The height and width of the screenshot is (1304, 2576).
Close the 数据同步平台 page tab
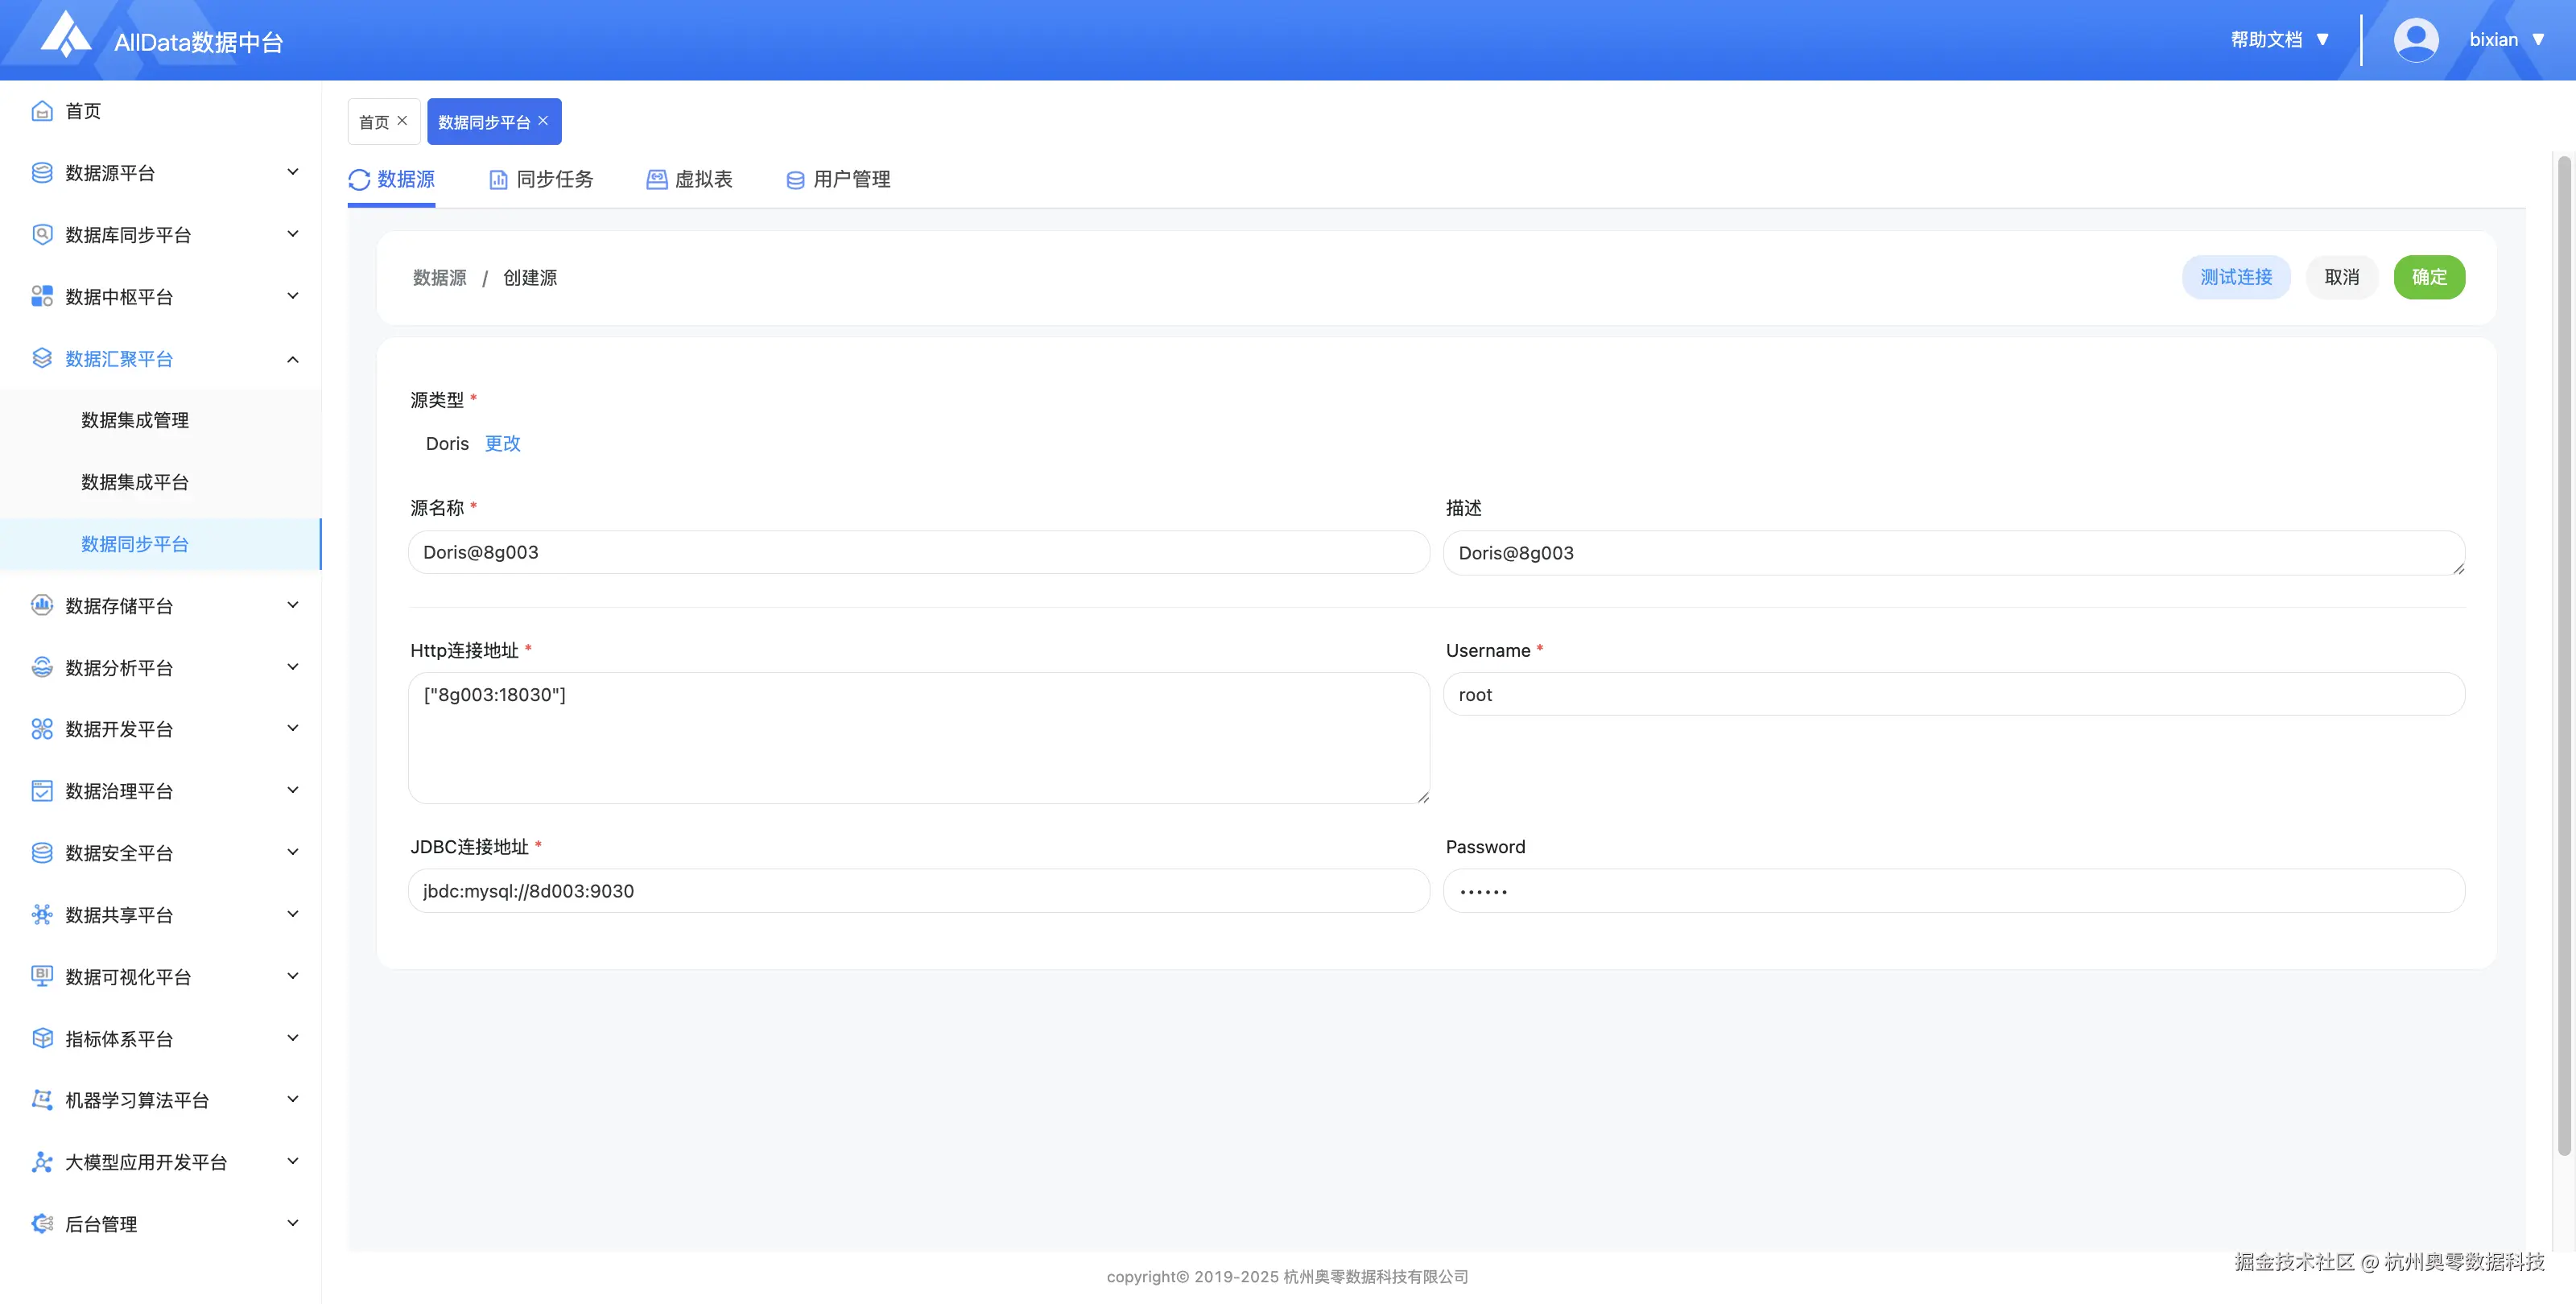[x=543, y=121]
